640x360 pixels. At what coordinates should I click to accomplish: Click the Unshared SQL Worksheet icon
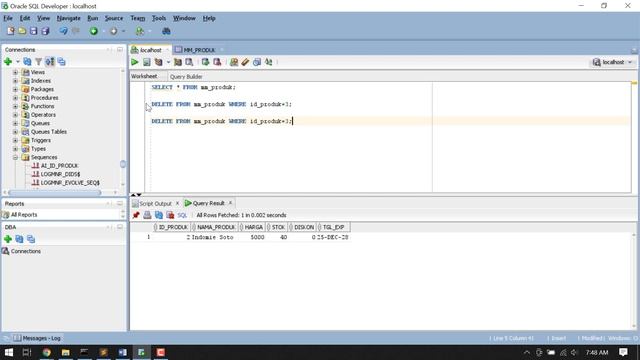(234, 62)
